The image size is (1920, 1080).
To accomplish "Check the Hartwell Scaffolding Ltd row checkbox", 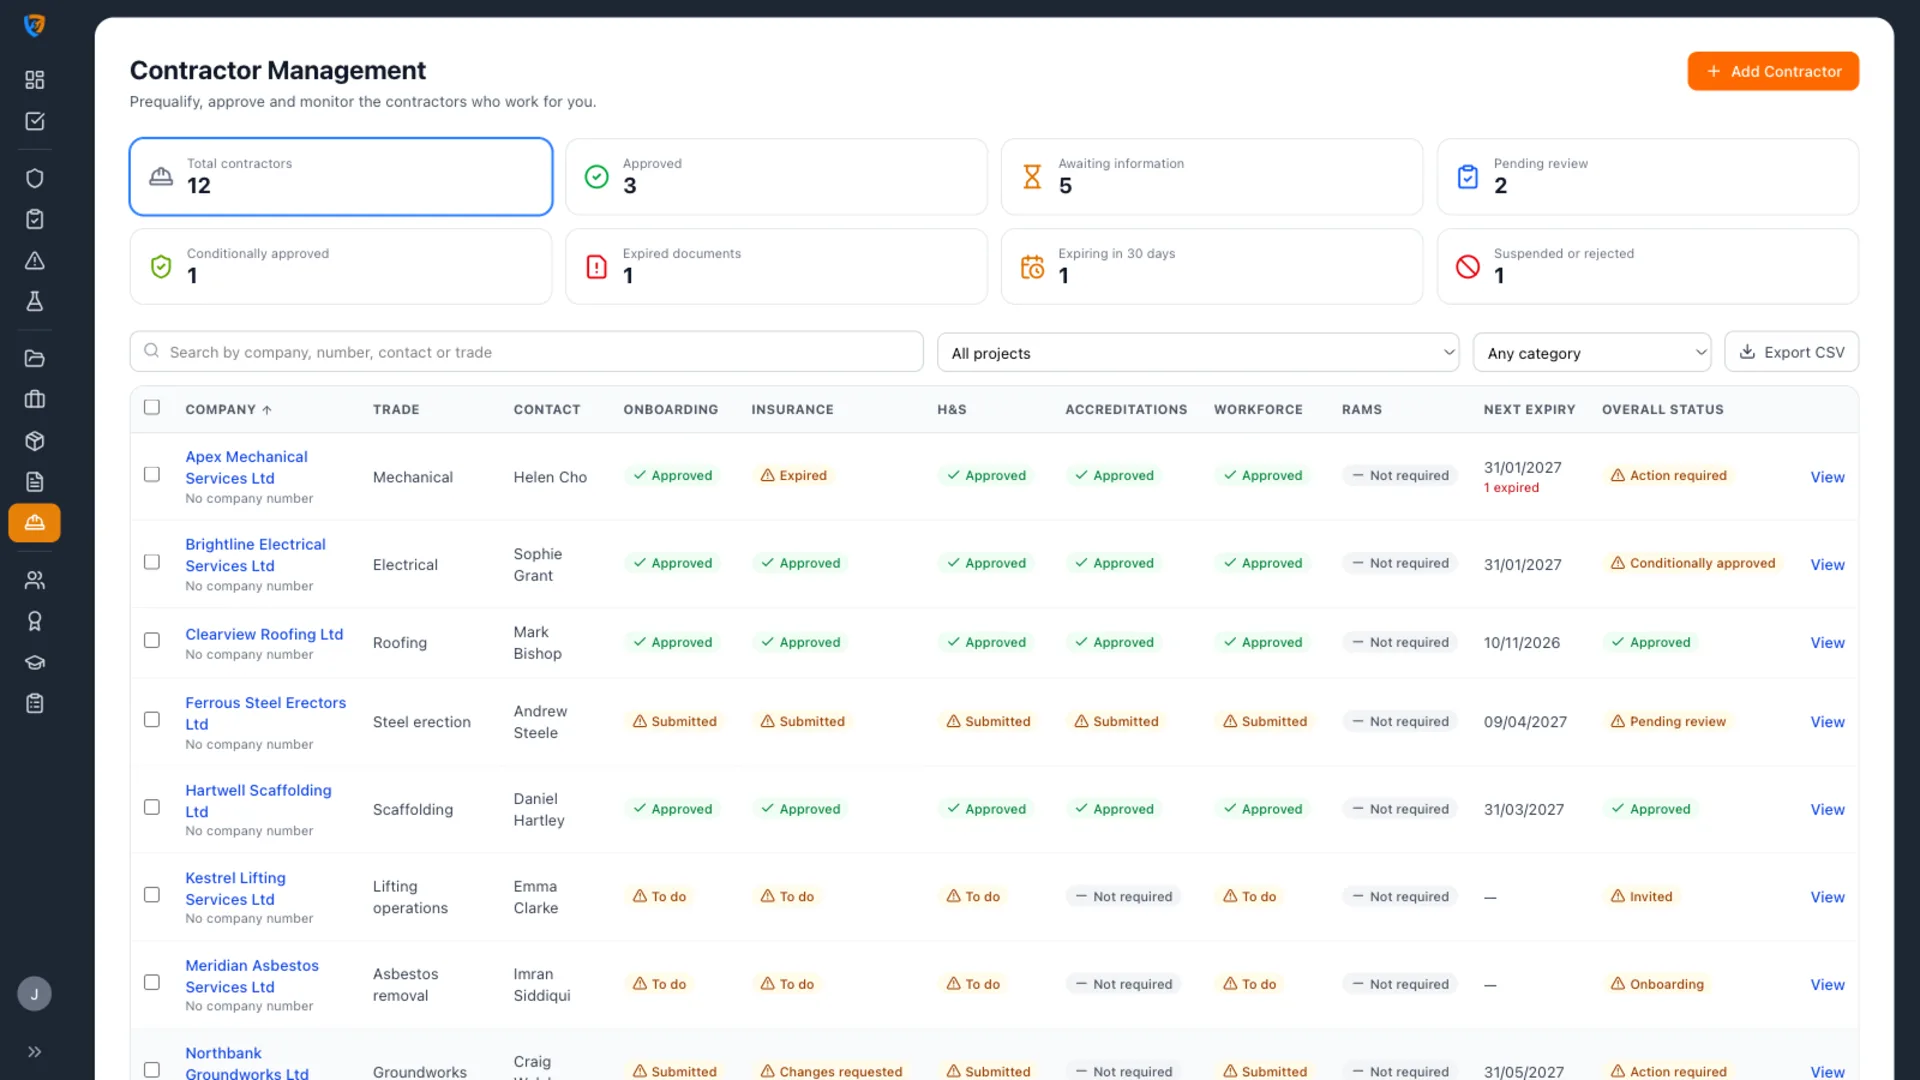I will [x=152, y=807].
